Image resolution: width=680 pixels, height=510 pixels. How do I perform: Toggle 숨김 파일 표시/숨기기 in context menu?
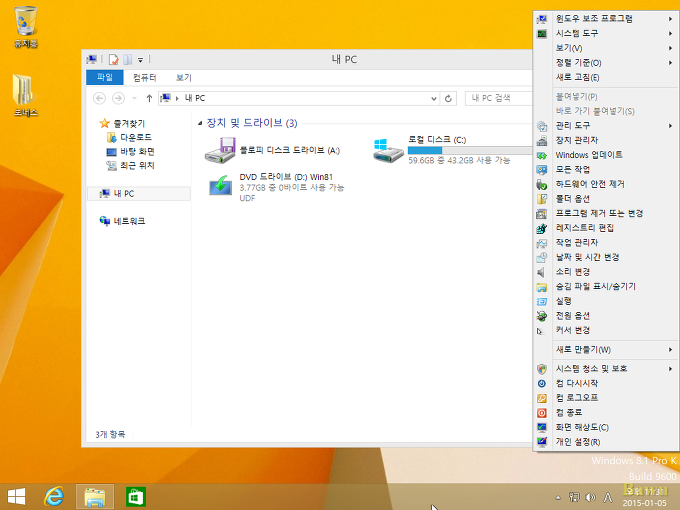(x=606, y=287)
